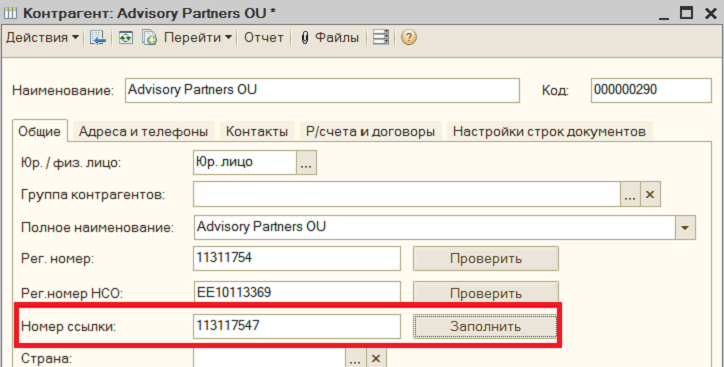Click Проверить next to Рег.номер НСО

[486, 293]
